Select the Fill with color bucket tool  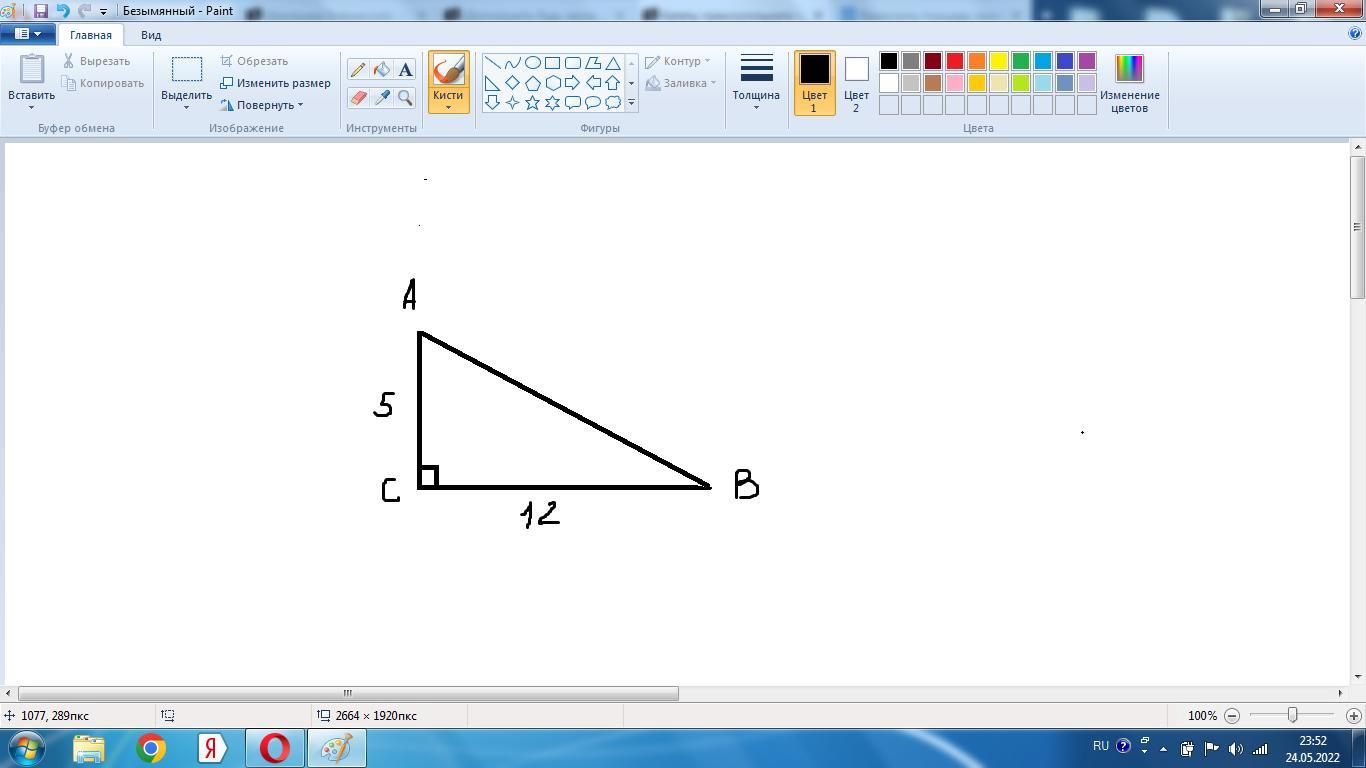[x=381, y=70]
